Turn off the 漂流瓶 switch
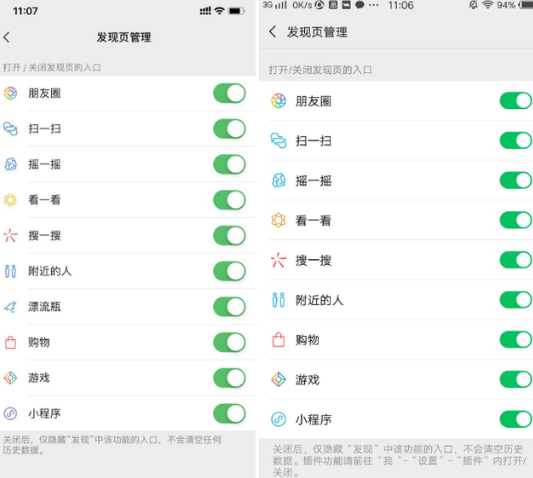Image resolution: width=533 pixels, height=478 pixels. coord(229,307)
